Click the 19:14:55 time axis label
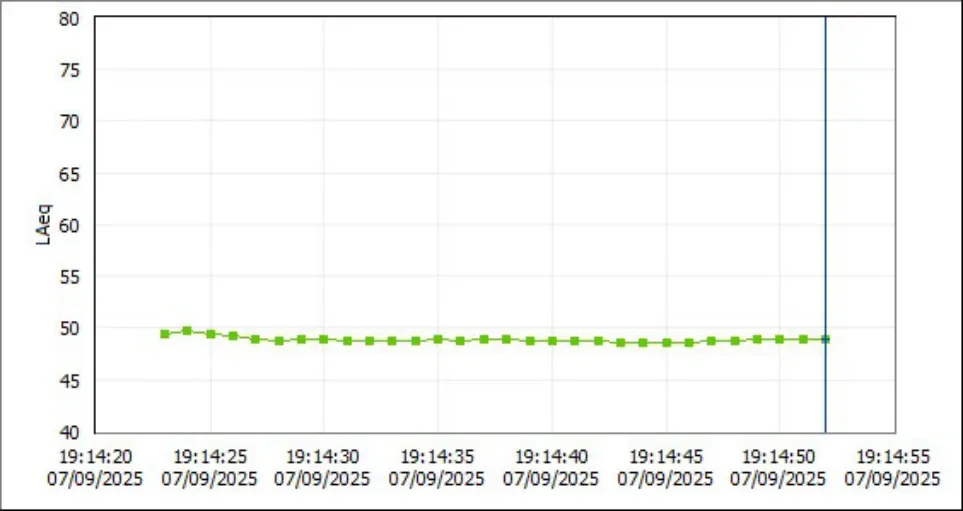 [893, 457]
